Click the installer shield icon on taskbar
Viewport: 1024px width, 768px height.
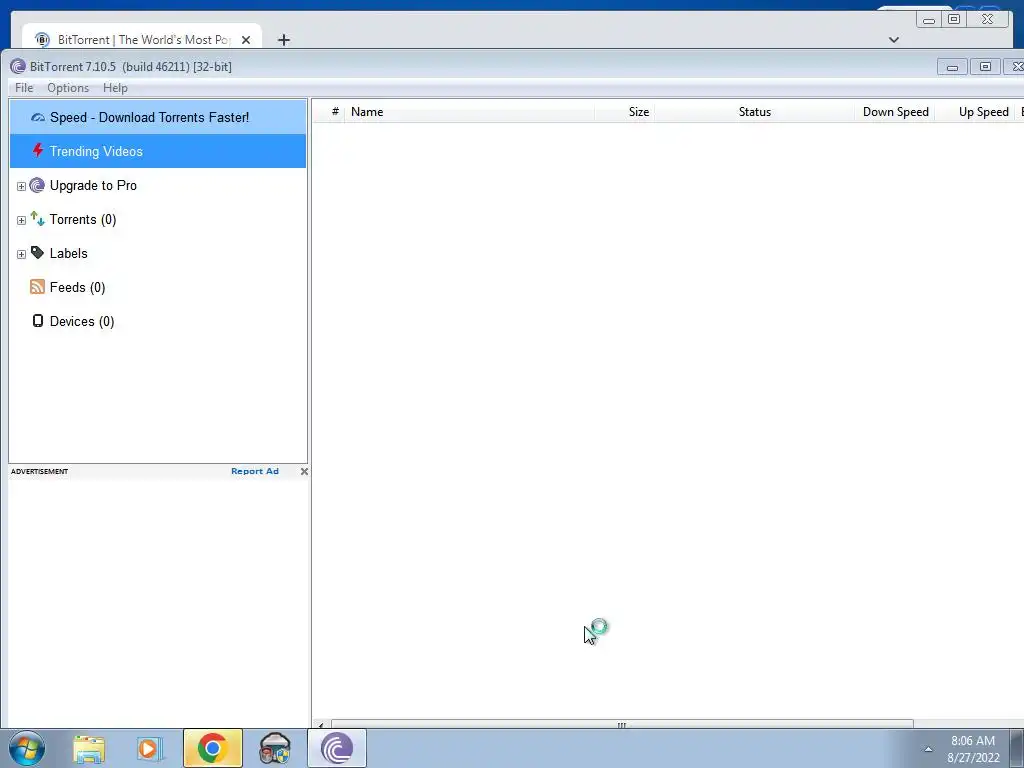click(x=275, y=748)
